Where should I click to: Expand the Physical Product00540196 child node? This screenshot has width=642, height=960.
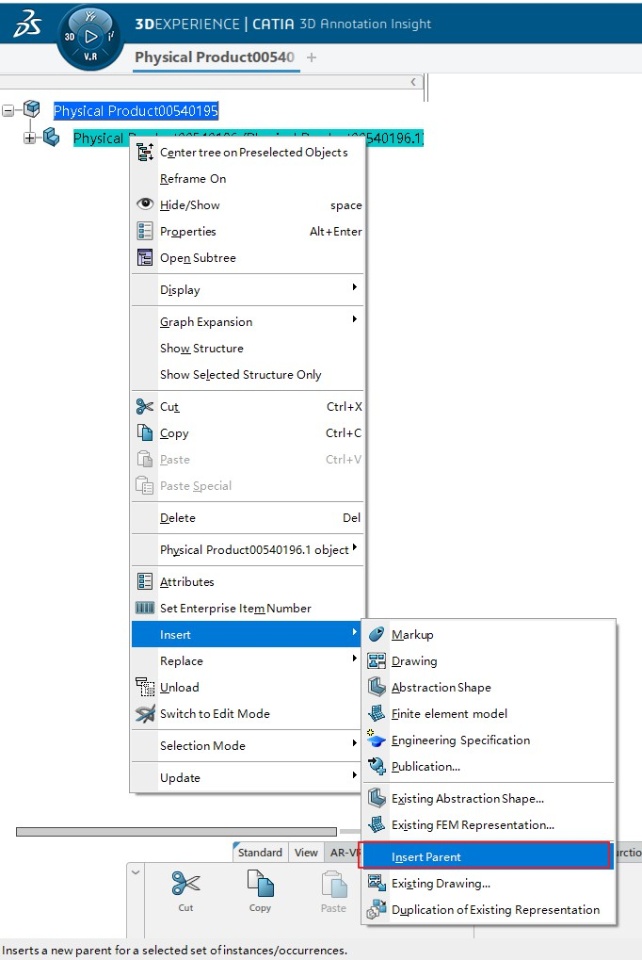tap(29, 138)
